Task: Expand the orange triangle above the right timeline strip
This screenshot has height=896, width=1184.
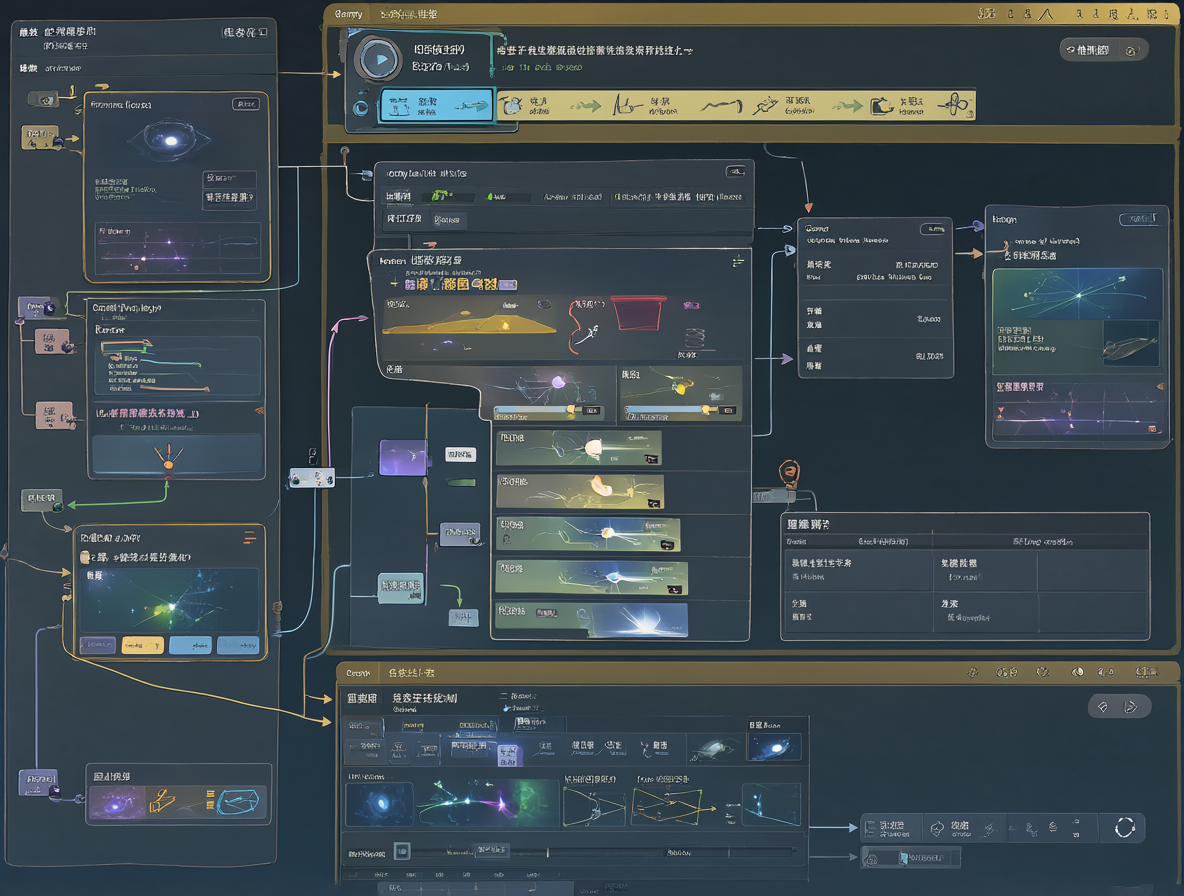Action: tap(1160, 386)
